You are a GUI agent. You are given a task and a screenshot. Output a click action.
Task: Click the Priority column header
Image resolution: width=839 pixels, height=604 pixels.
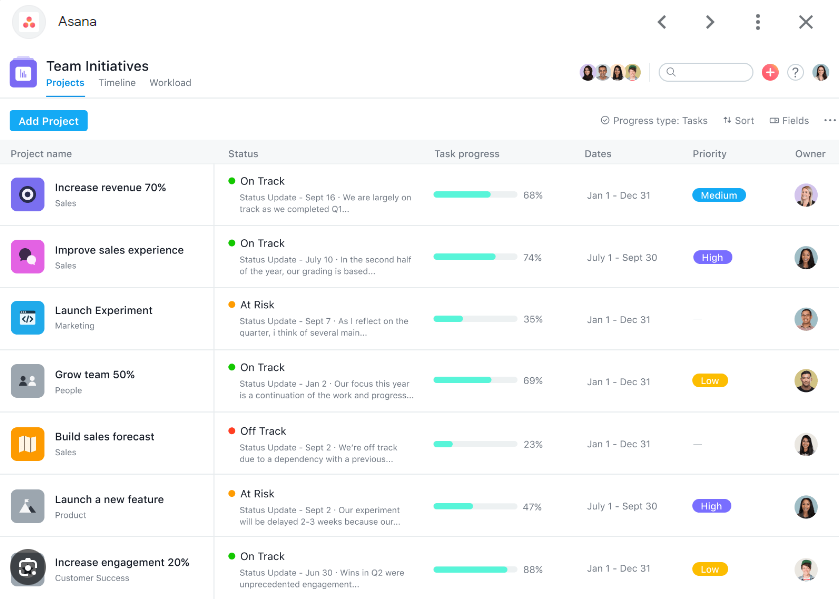pos(710,154)
